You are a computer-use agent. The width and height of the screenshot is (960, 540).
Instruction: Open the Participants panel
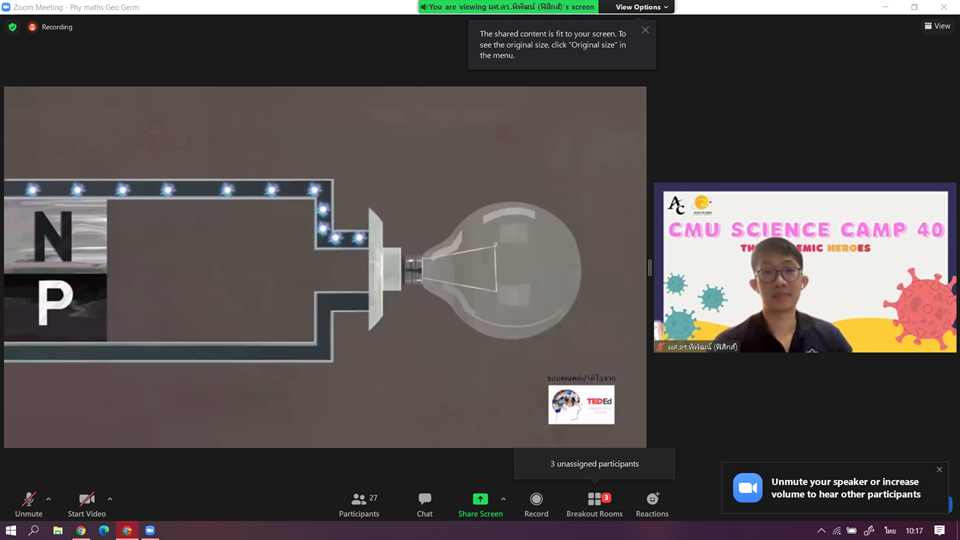pyautogui.click(x=358, y=503)
